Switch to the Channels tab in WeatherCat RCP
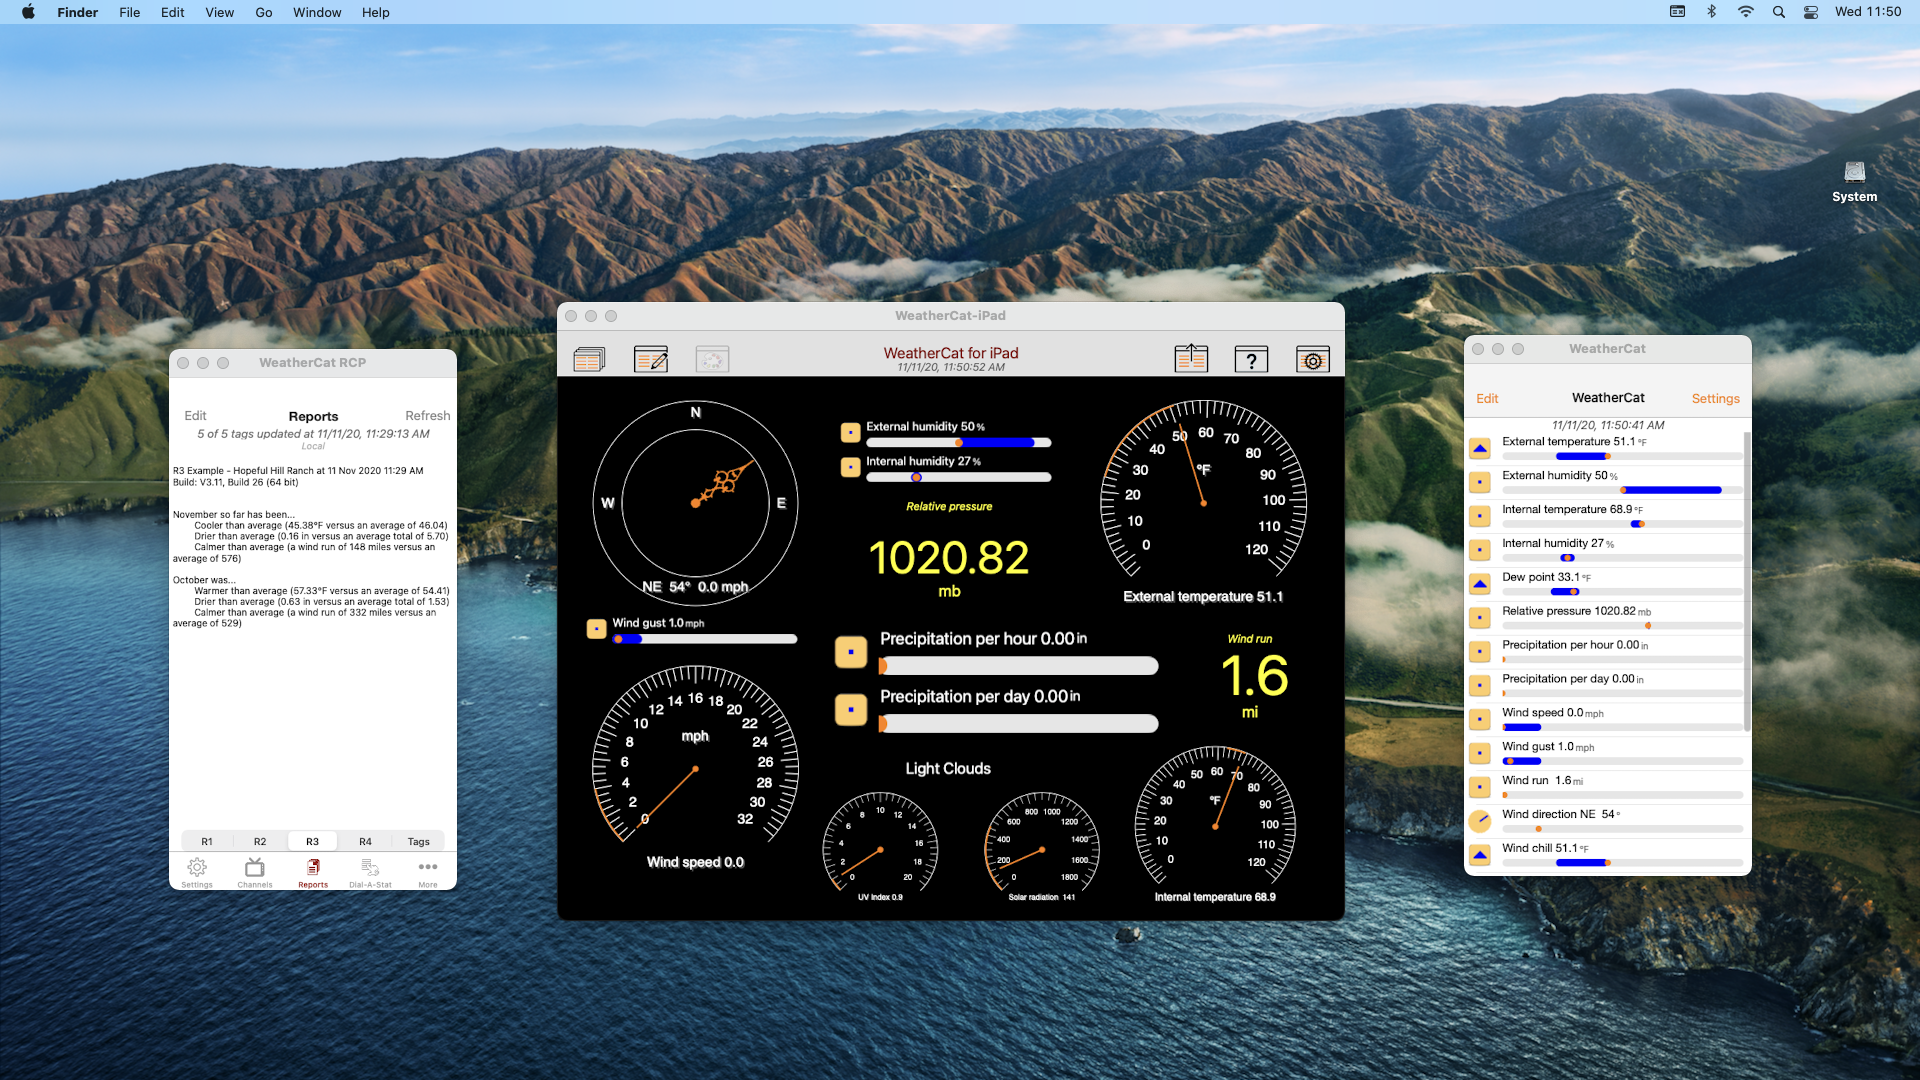 255,872
